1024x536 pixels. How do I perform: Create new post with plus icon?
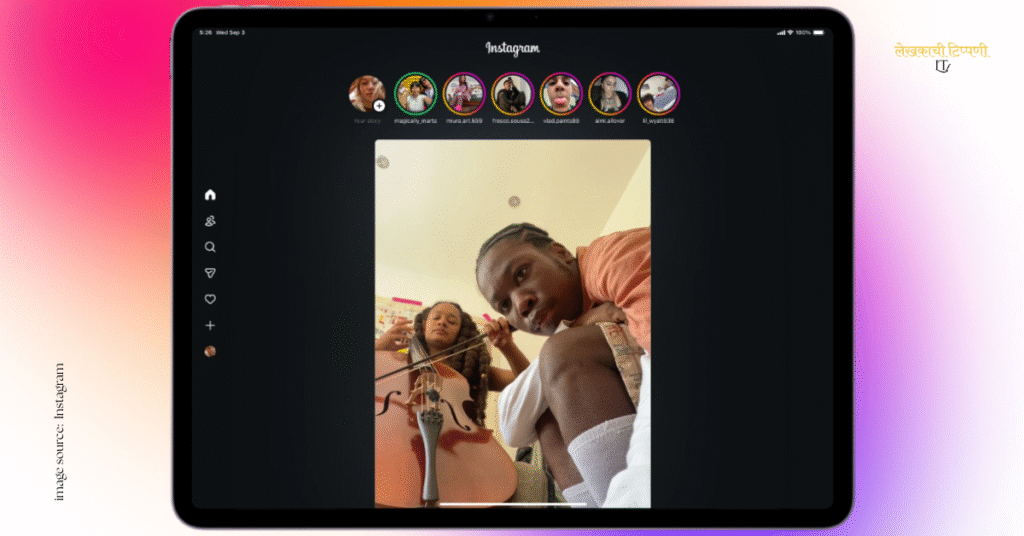(210, 326)
